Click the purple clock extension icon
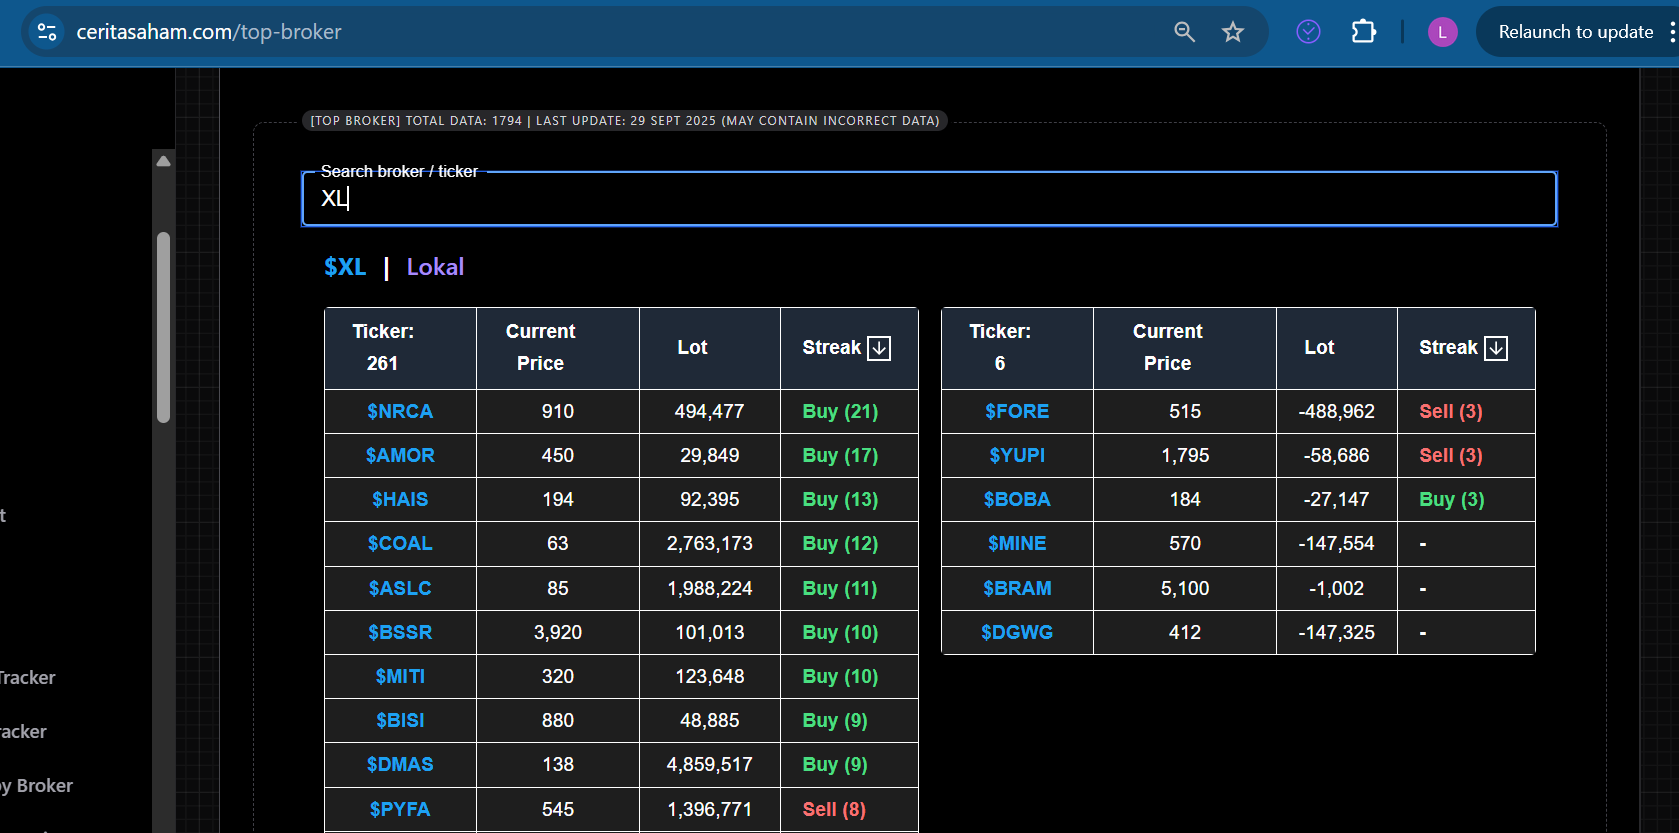The image size is (1679, 833). coord(1308,32)
